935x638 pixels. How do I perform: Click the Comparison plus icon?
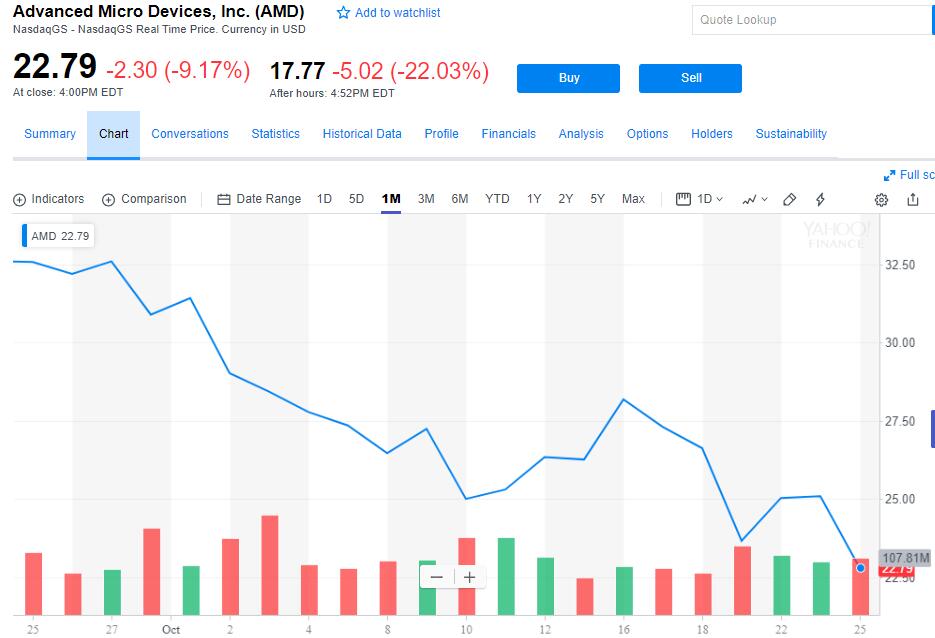(109, 199)
